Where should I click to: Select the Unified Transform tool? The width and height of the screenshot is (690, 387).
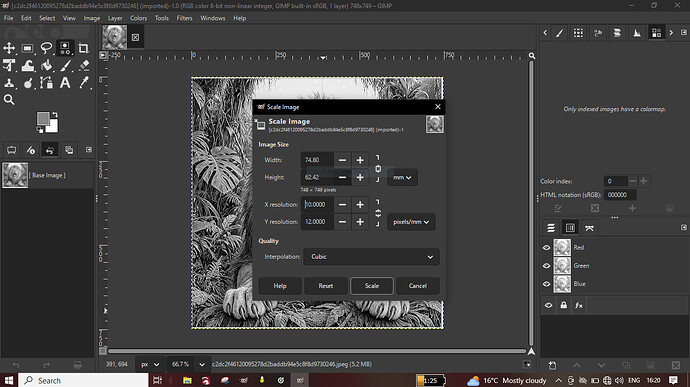[x=9, y=66]
